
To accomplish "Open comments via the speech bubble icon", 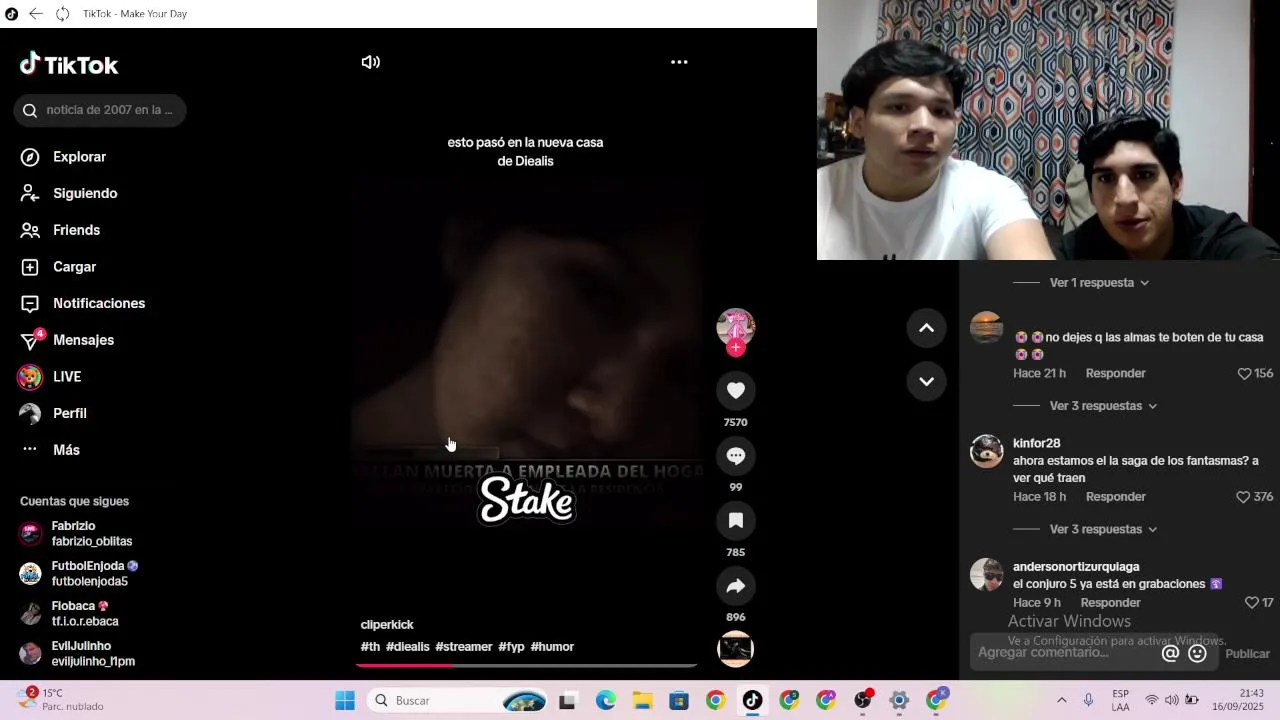I will (x=736, y=455).
